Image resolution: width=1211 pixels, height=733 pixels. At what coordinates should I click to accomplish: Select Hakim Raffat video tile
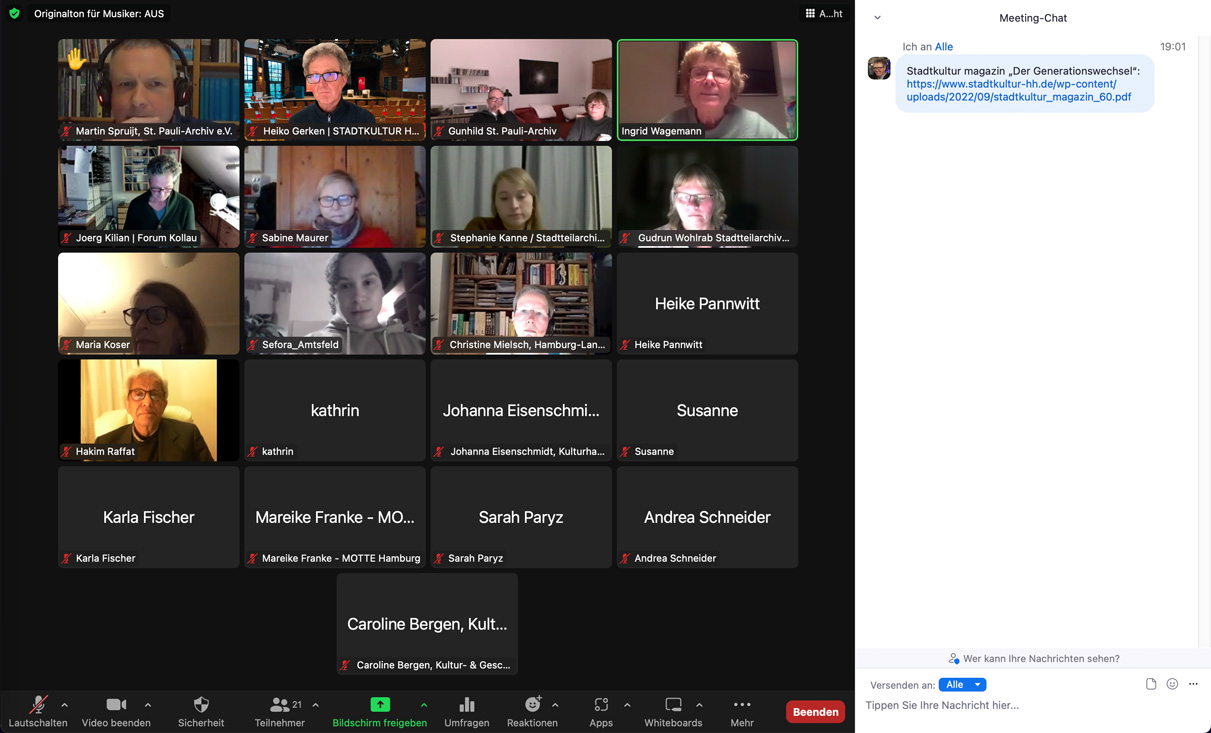(x=149, y=410)
